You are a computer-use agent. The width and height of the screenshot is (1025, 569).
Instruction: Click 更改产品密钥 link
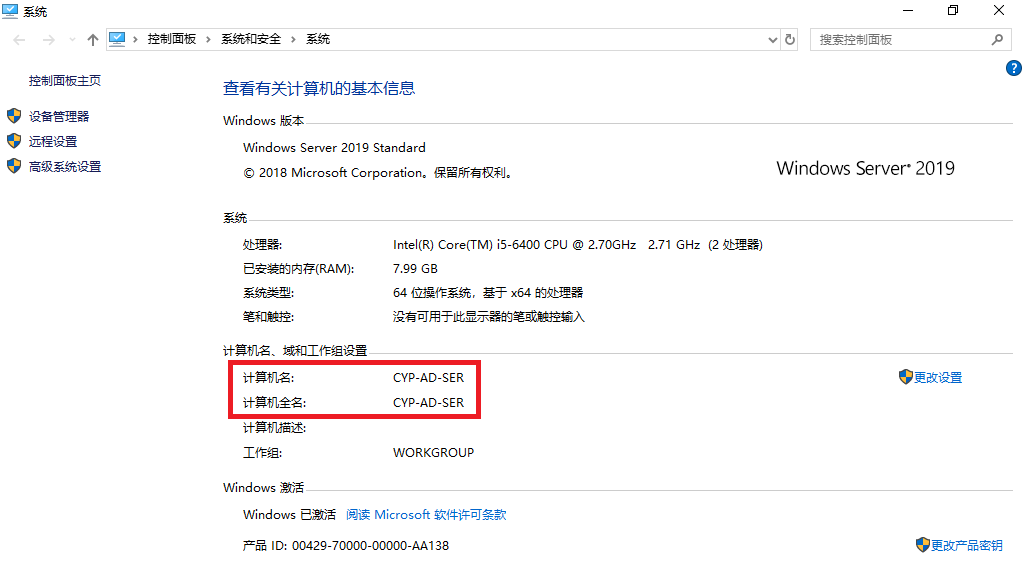(x=967, y=545)
